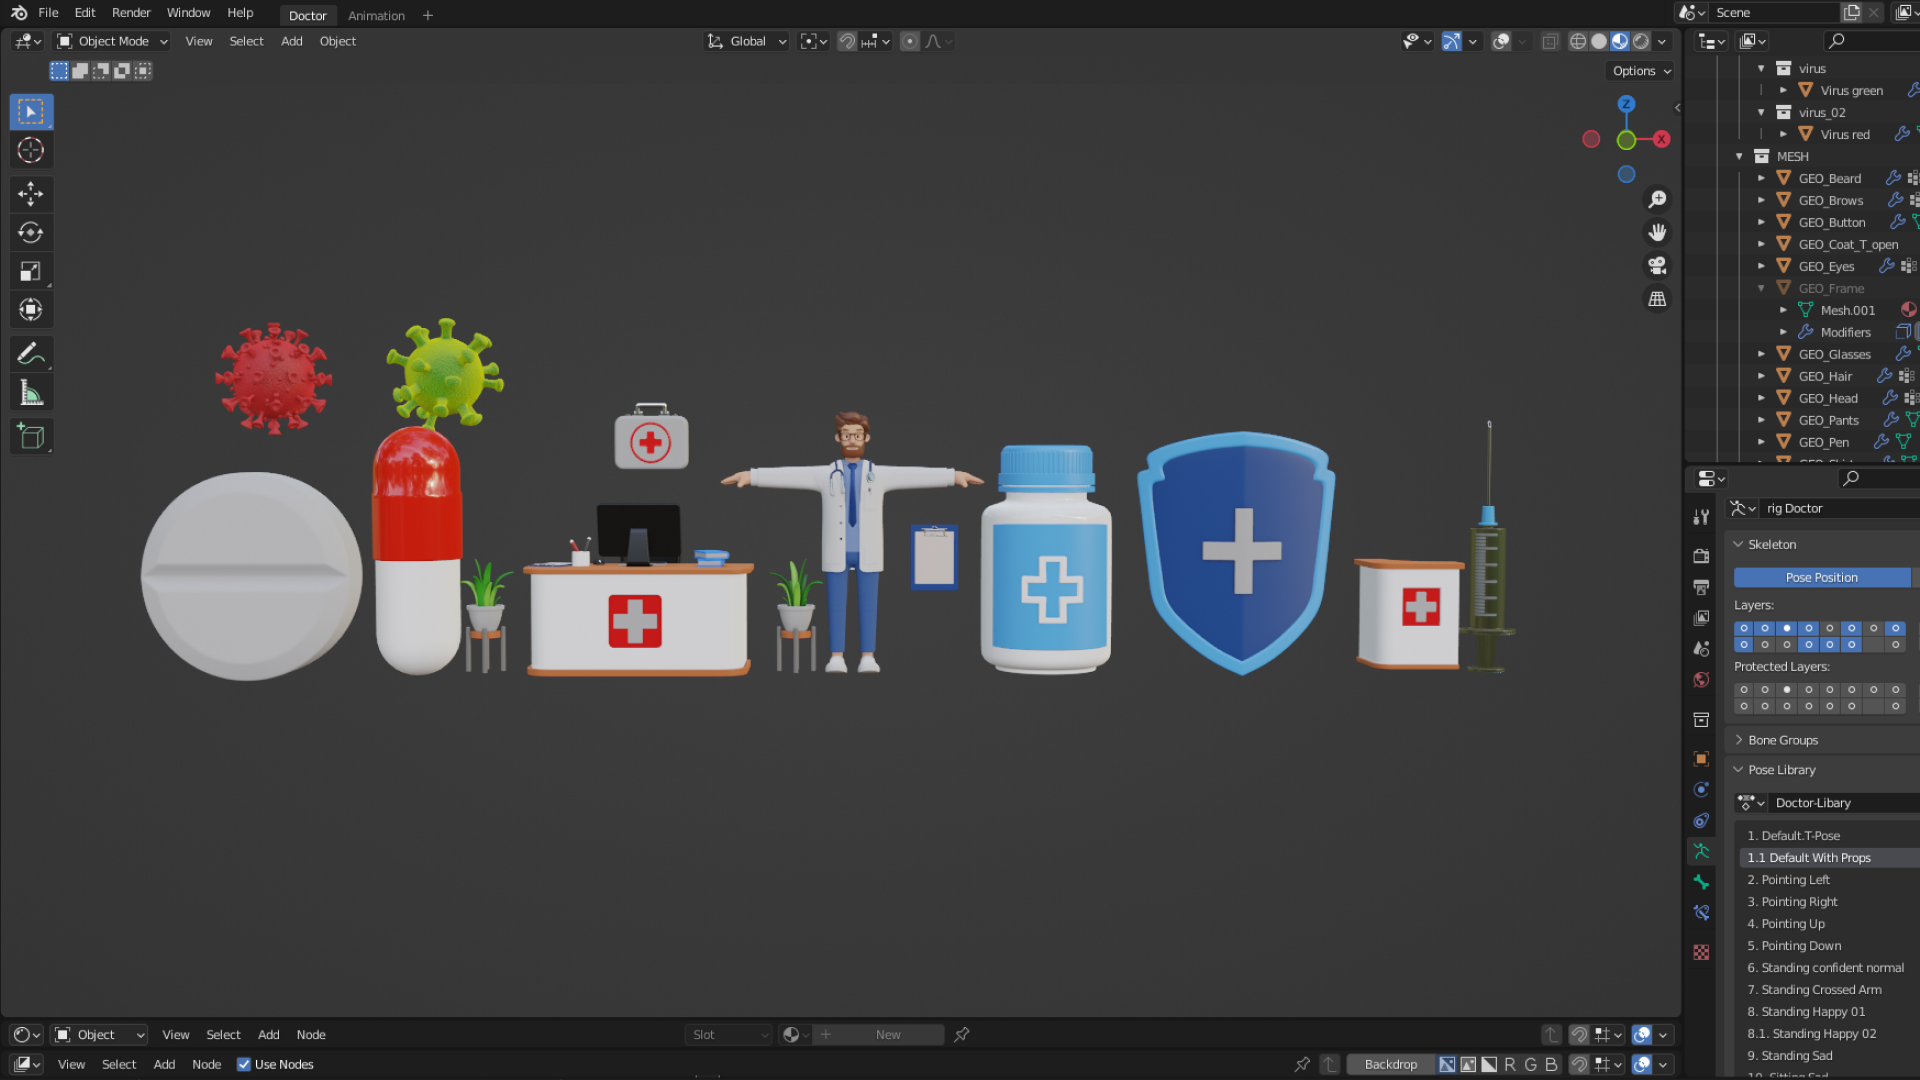Select the Scale tool
1920x1080 pixels.
click(x=30, y=271)
